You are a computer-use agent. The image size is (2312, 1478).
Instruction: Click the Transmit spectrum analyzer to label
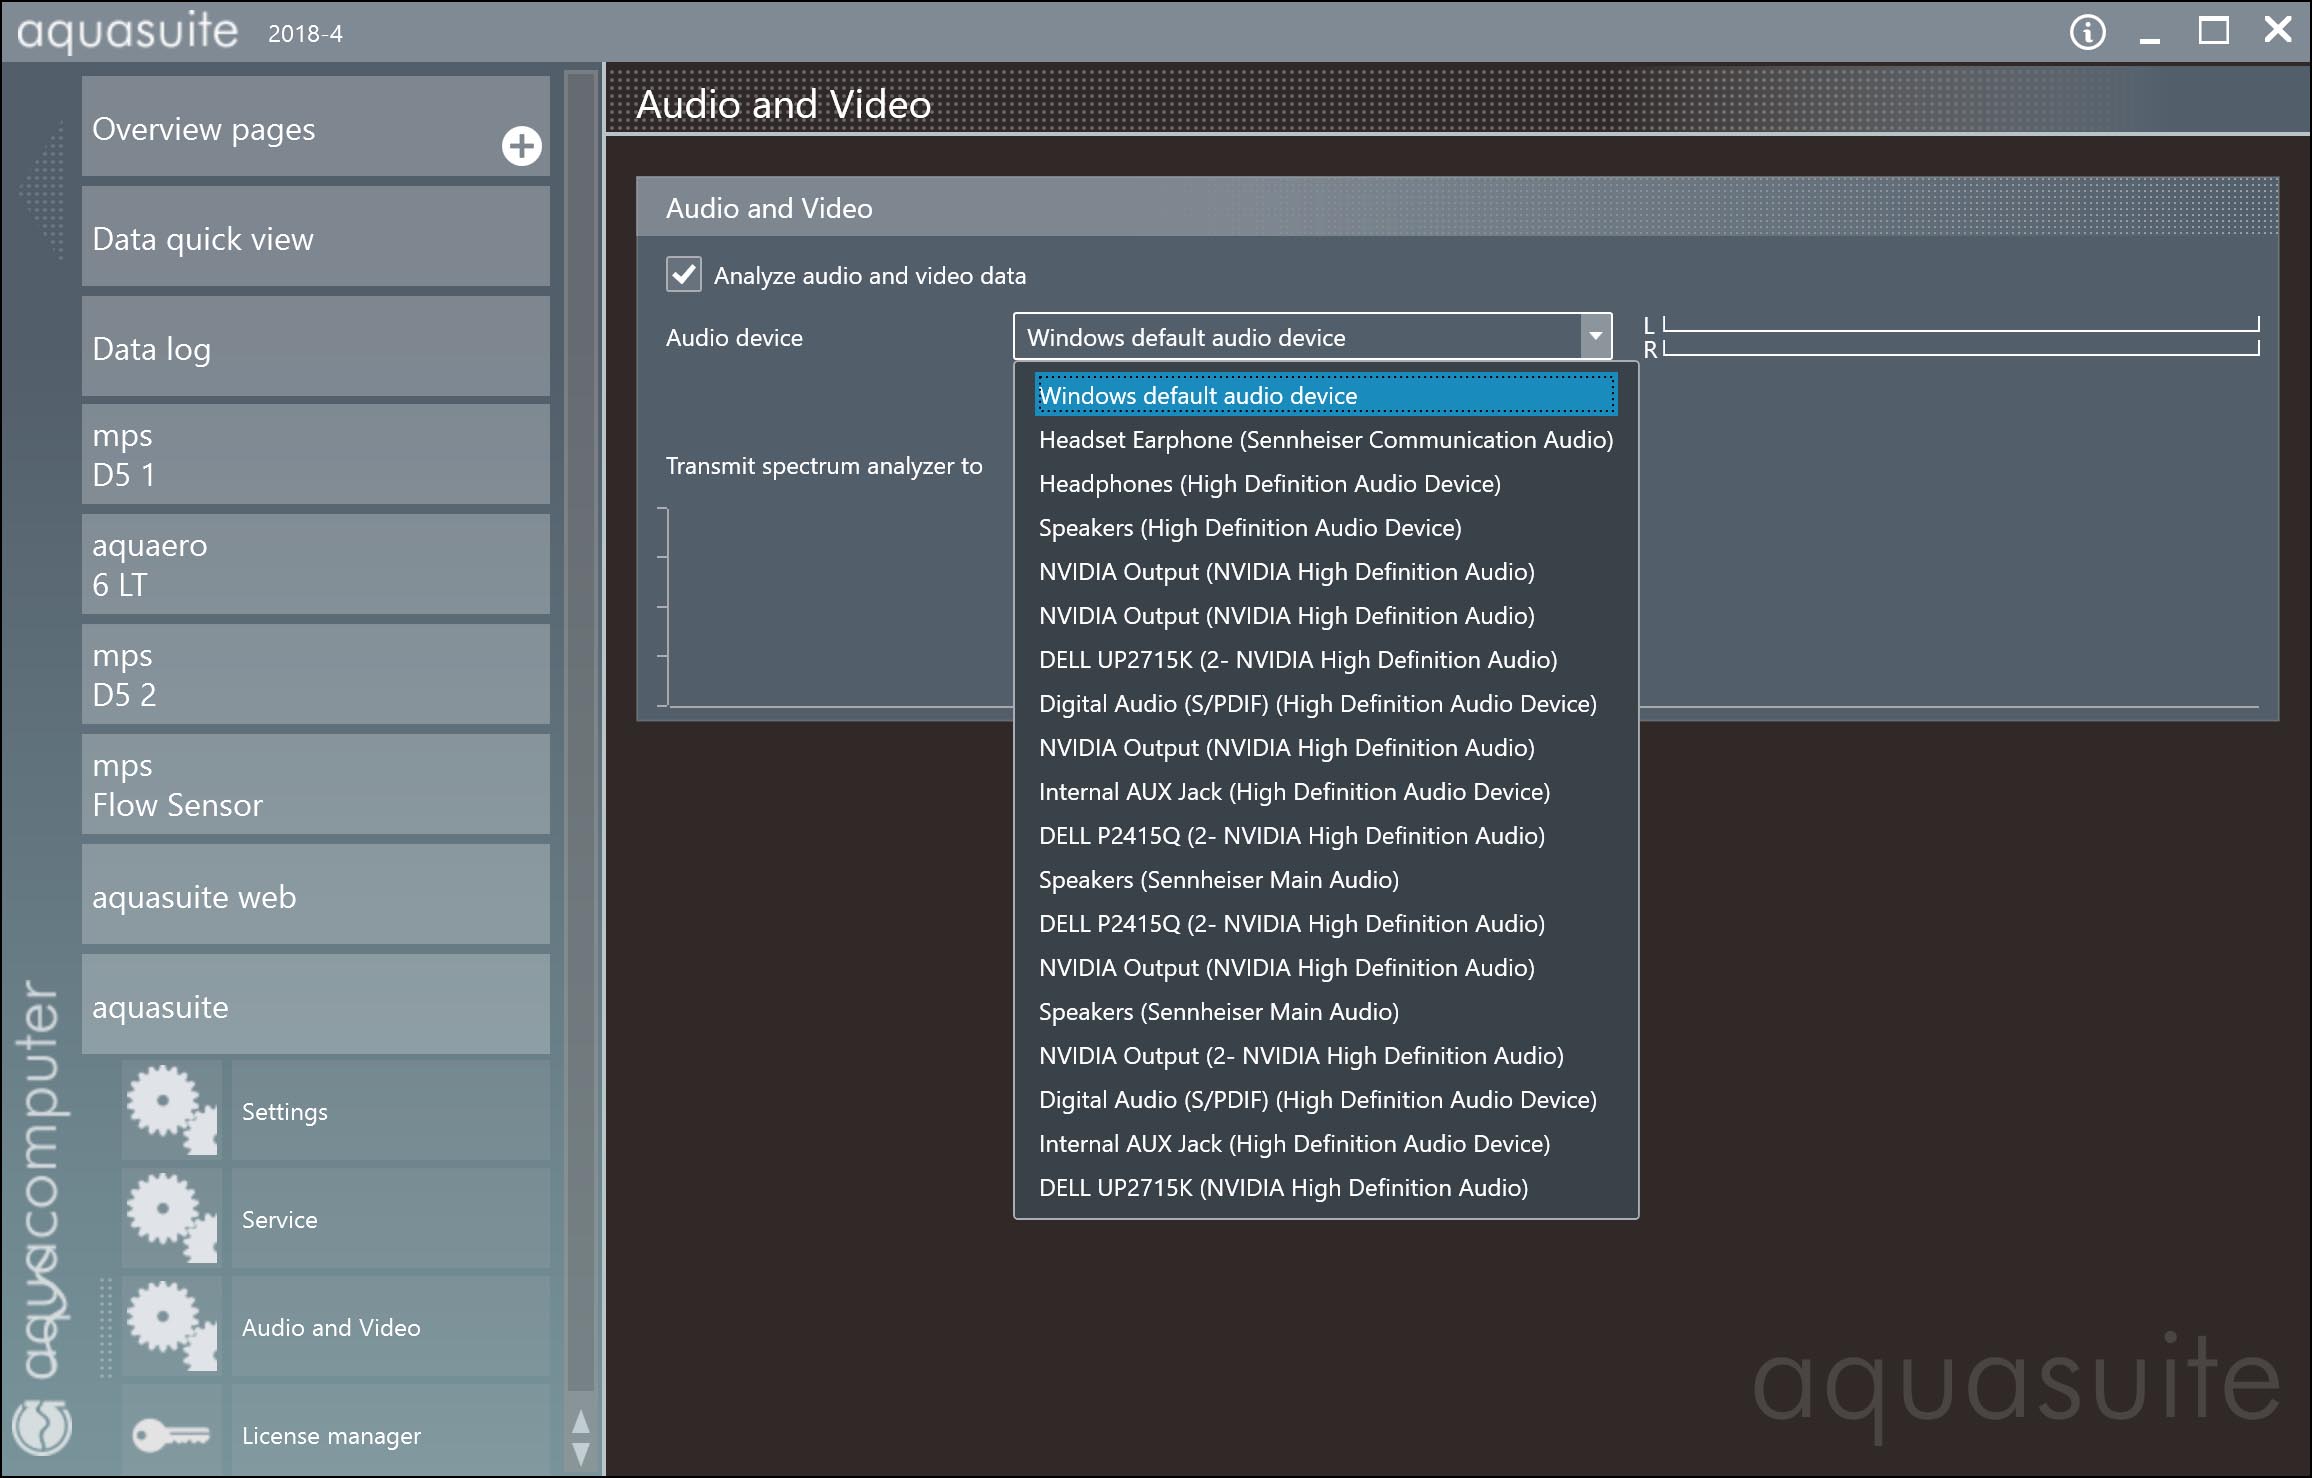point(824,465)
